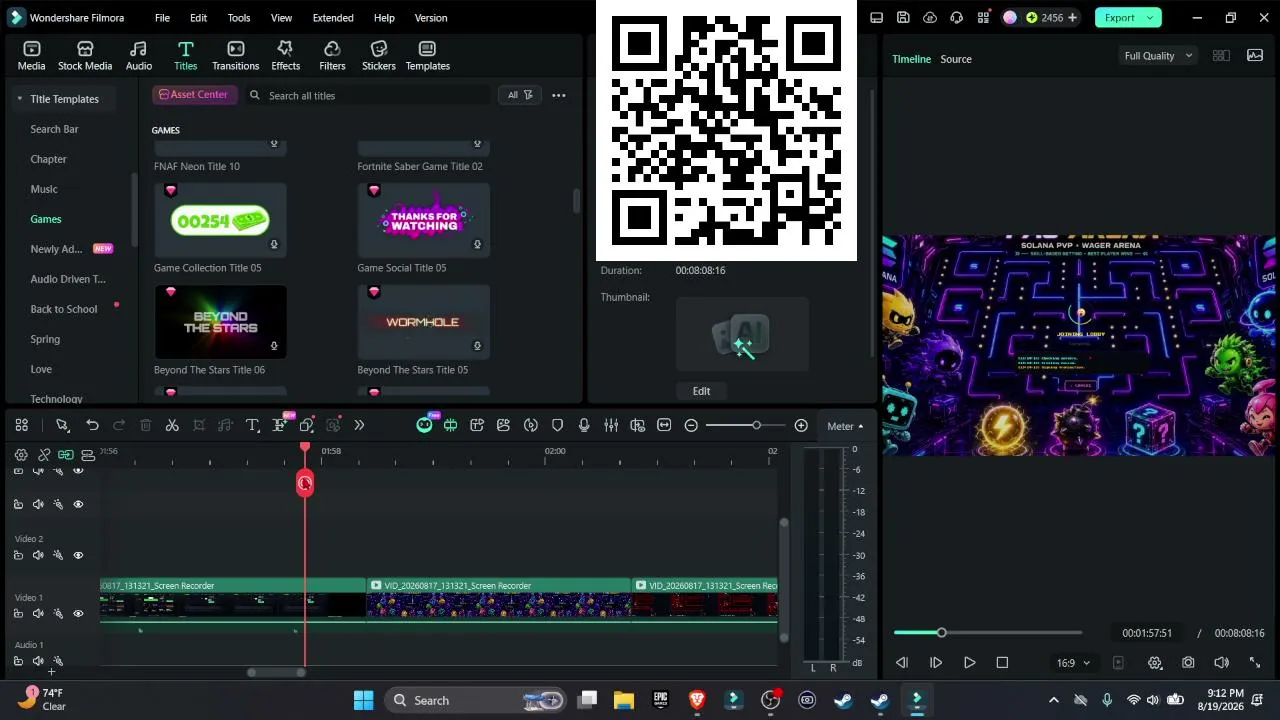Open the Media panel

(x=31, y=56)
